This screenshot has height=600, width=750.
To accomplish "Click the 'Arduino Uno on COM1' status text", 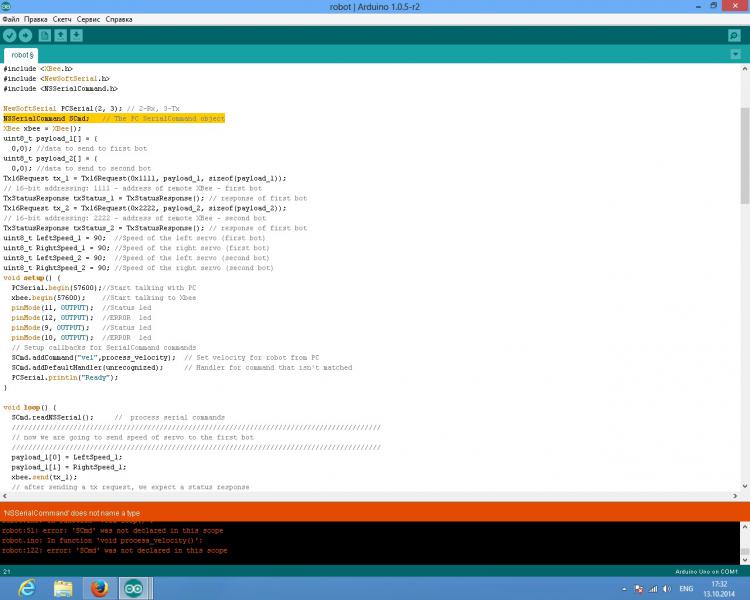I will [x=706, y=571].
